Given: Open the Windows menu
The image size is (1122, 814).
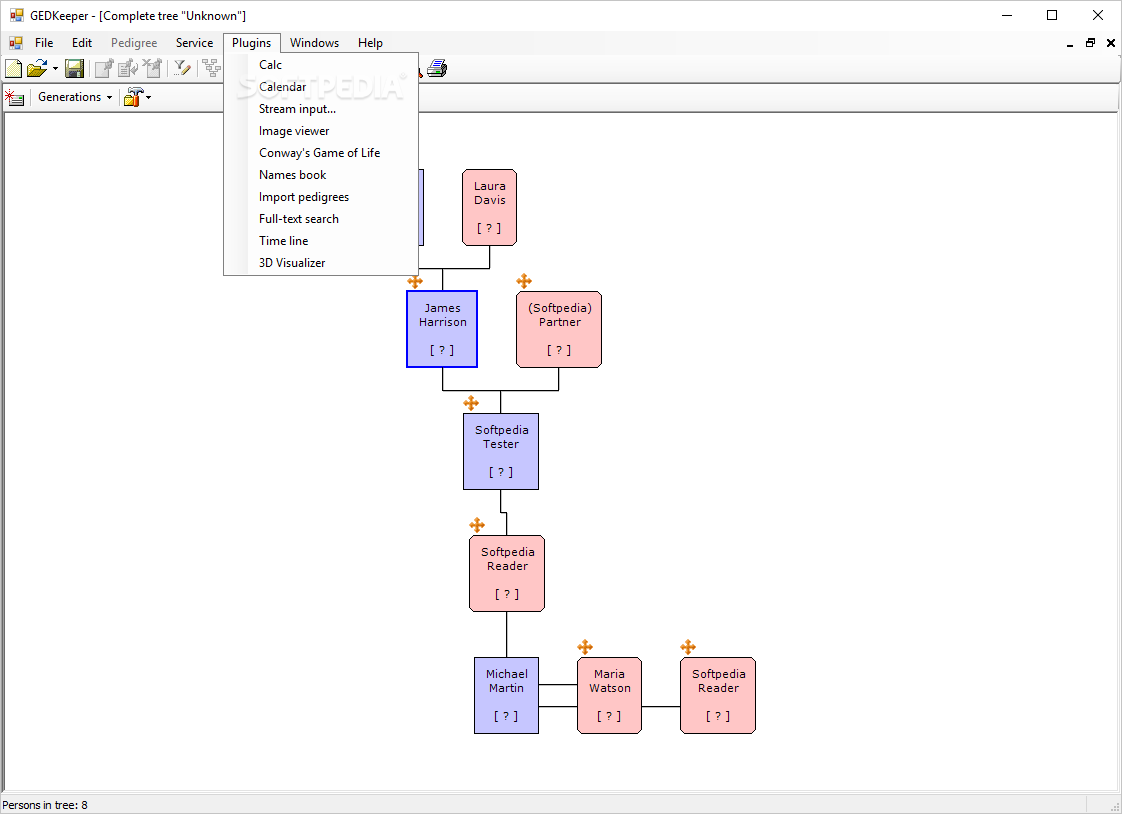Looking at the screenshot, I should 314,43.
